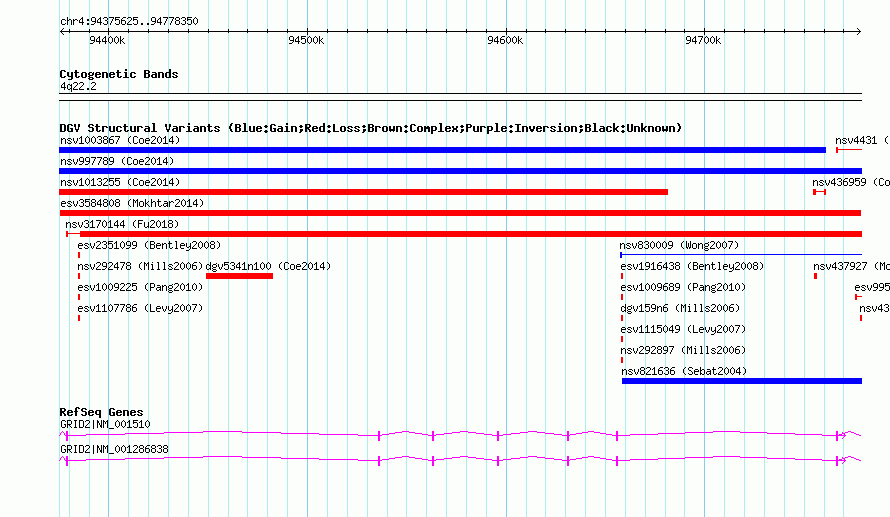Click the left arrow on the coordinate ruler
This screenshot has width=890, height=517.
click(x=62, y=31)
